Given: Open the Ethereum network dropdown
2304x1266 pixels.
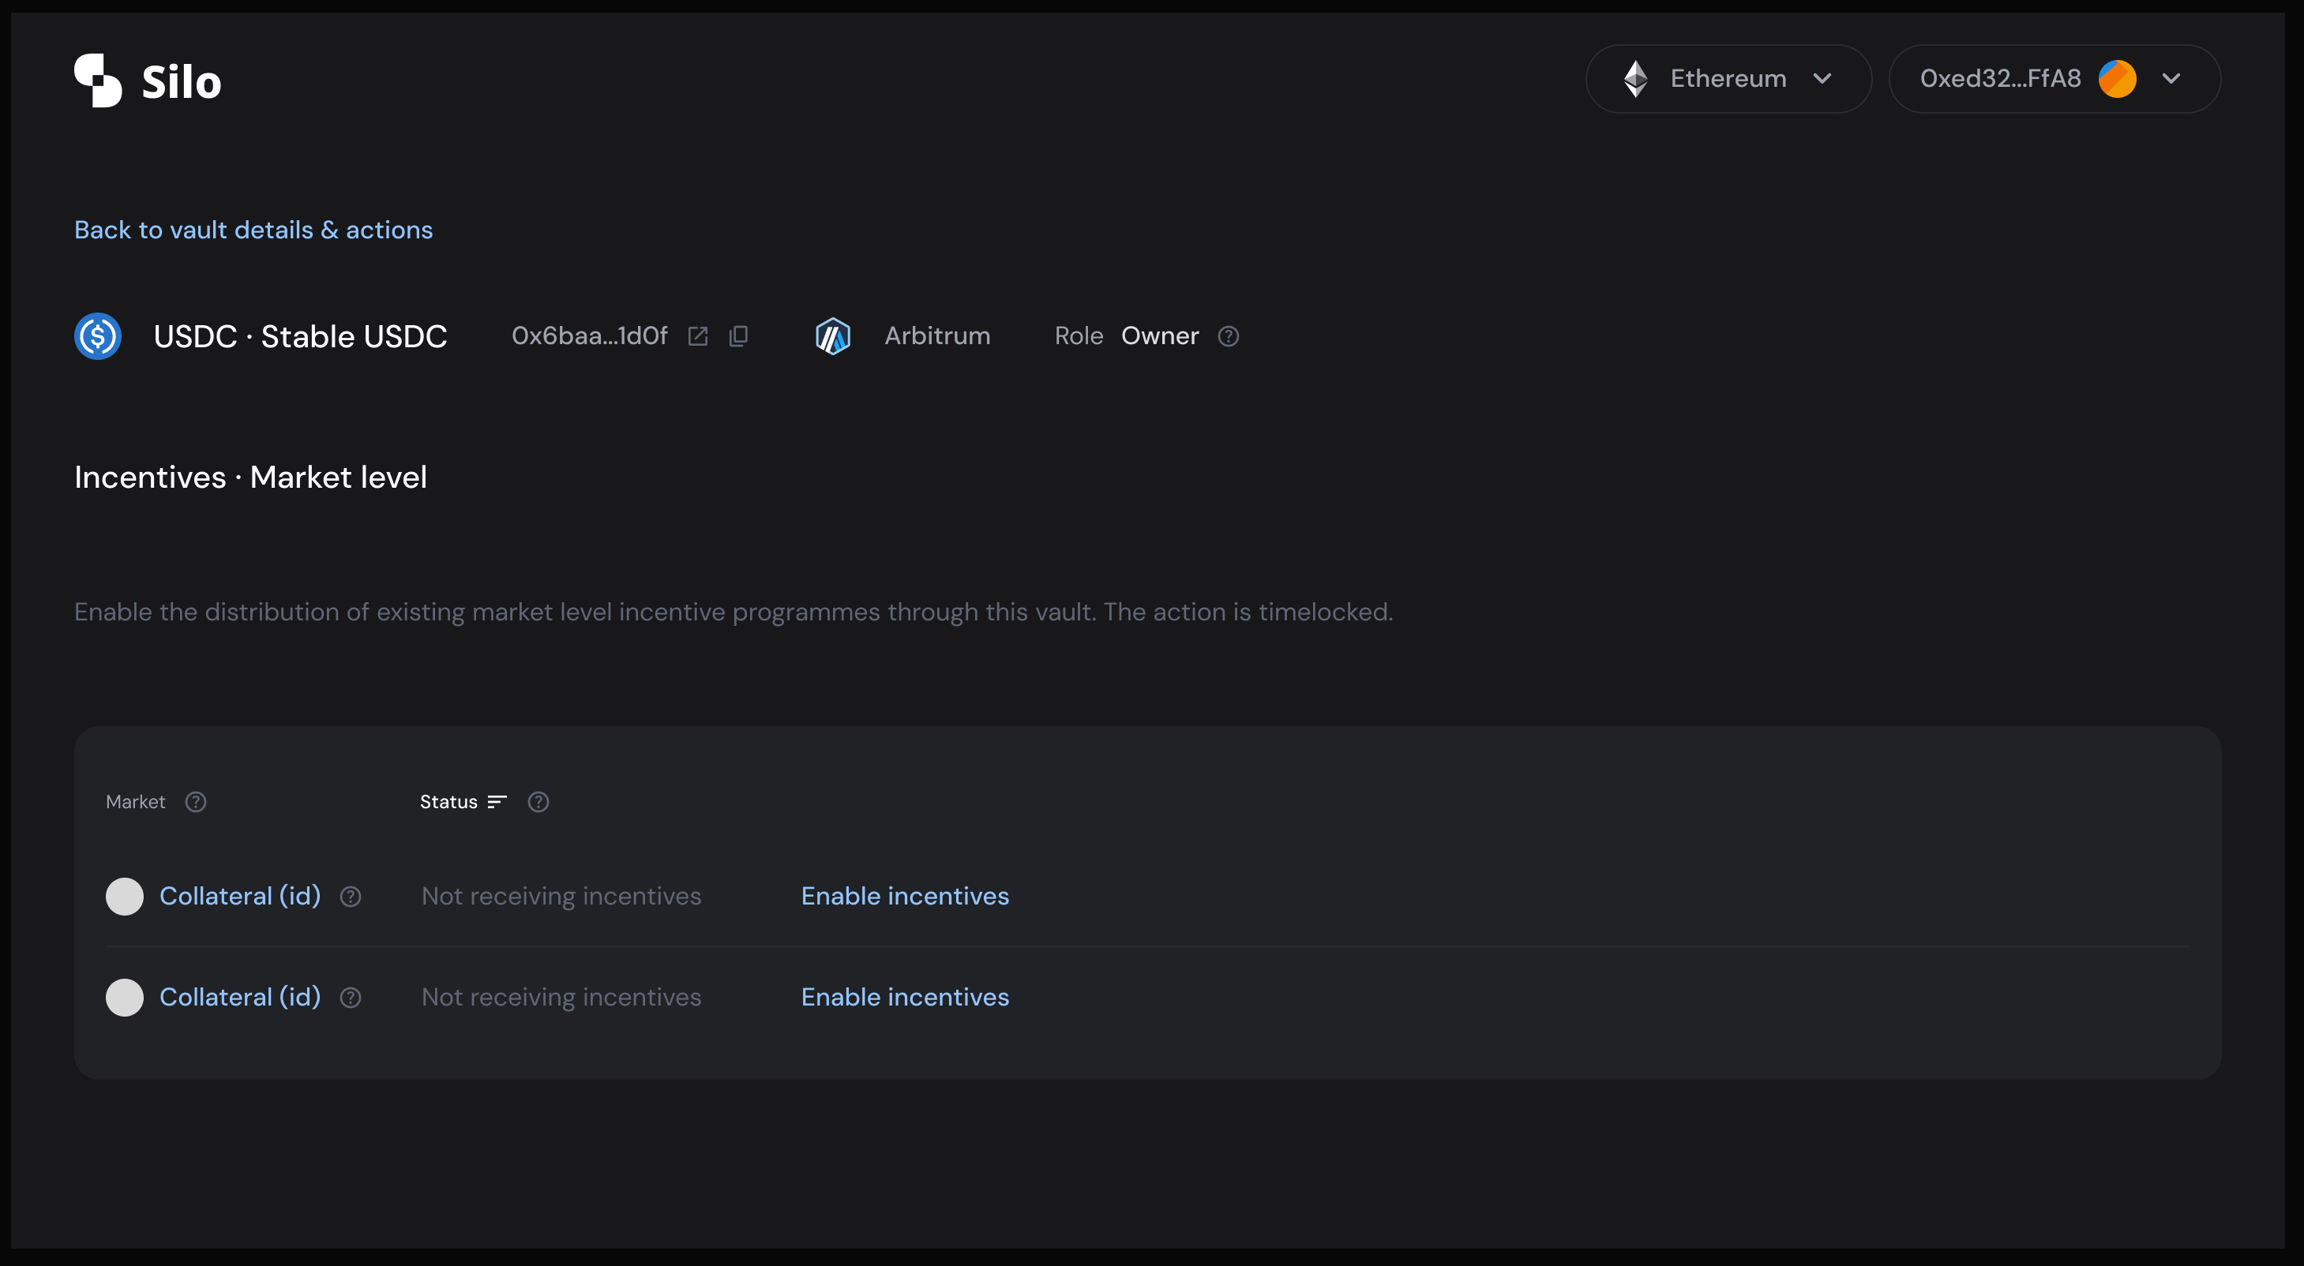Looking at the screenshot, I should click(x=1822, y=78).
